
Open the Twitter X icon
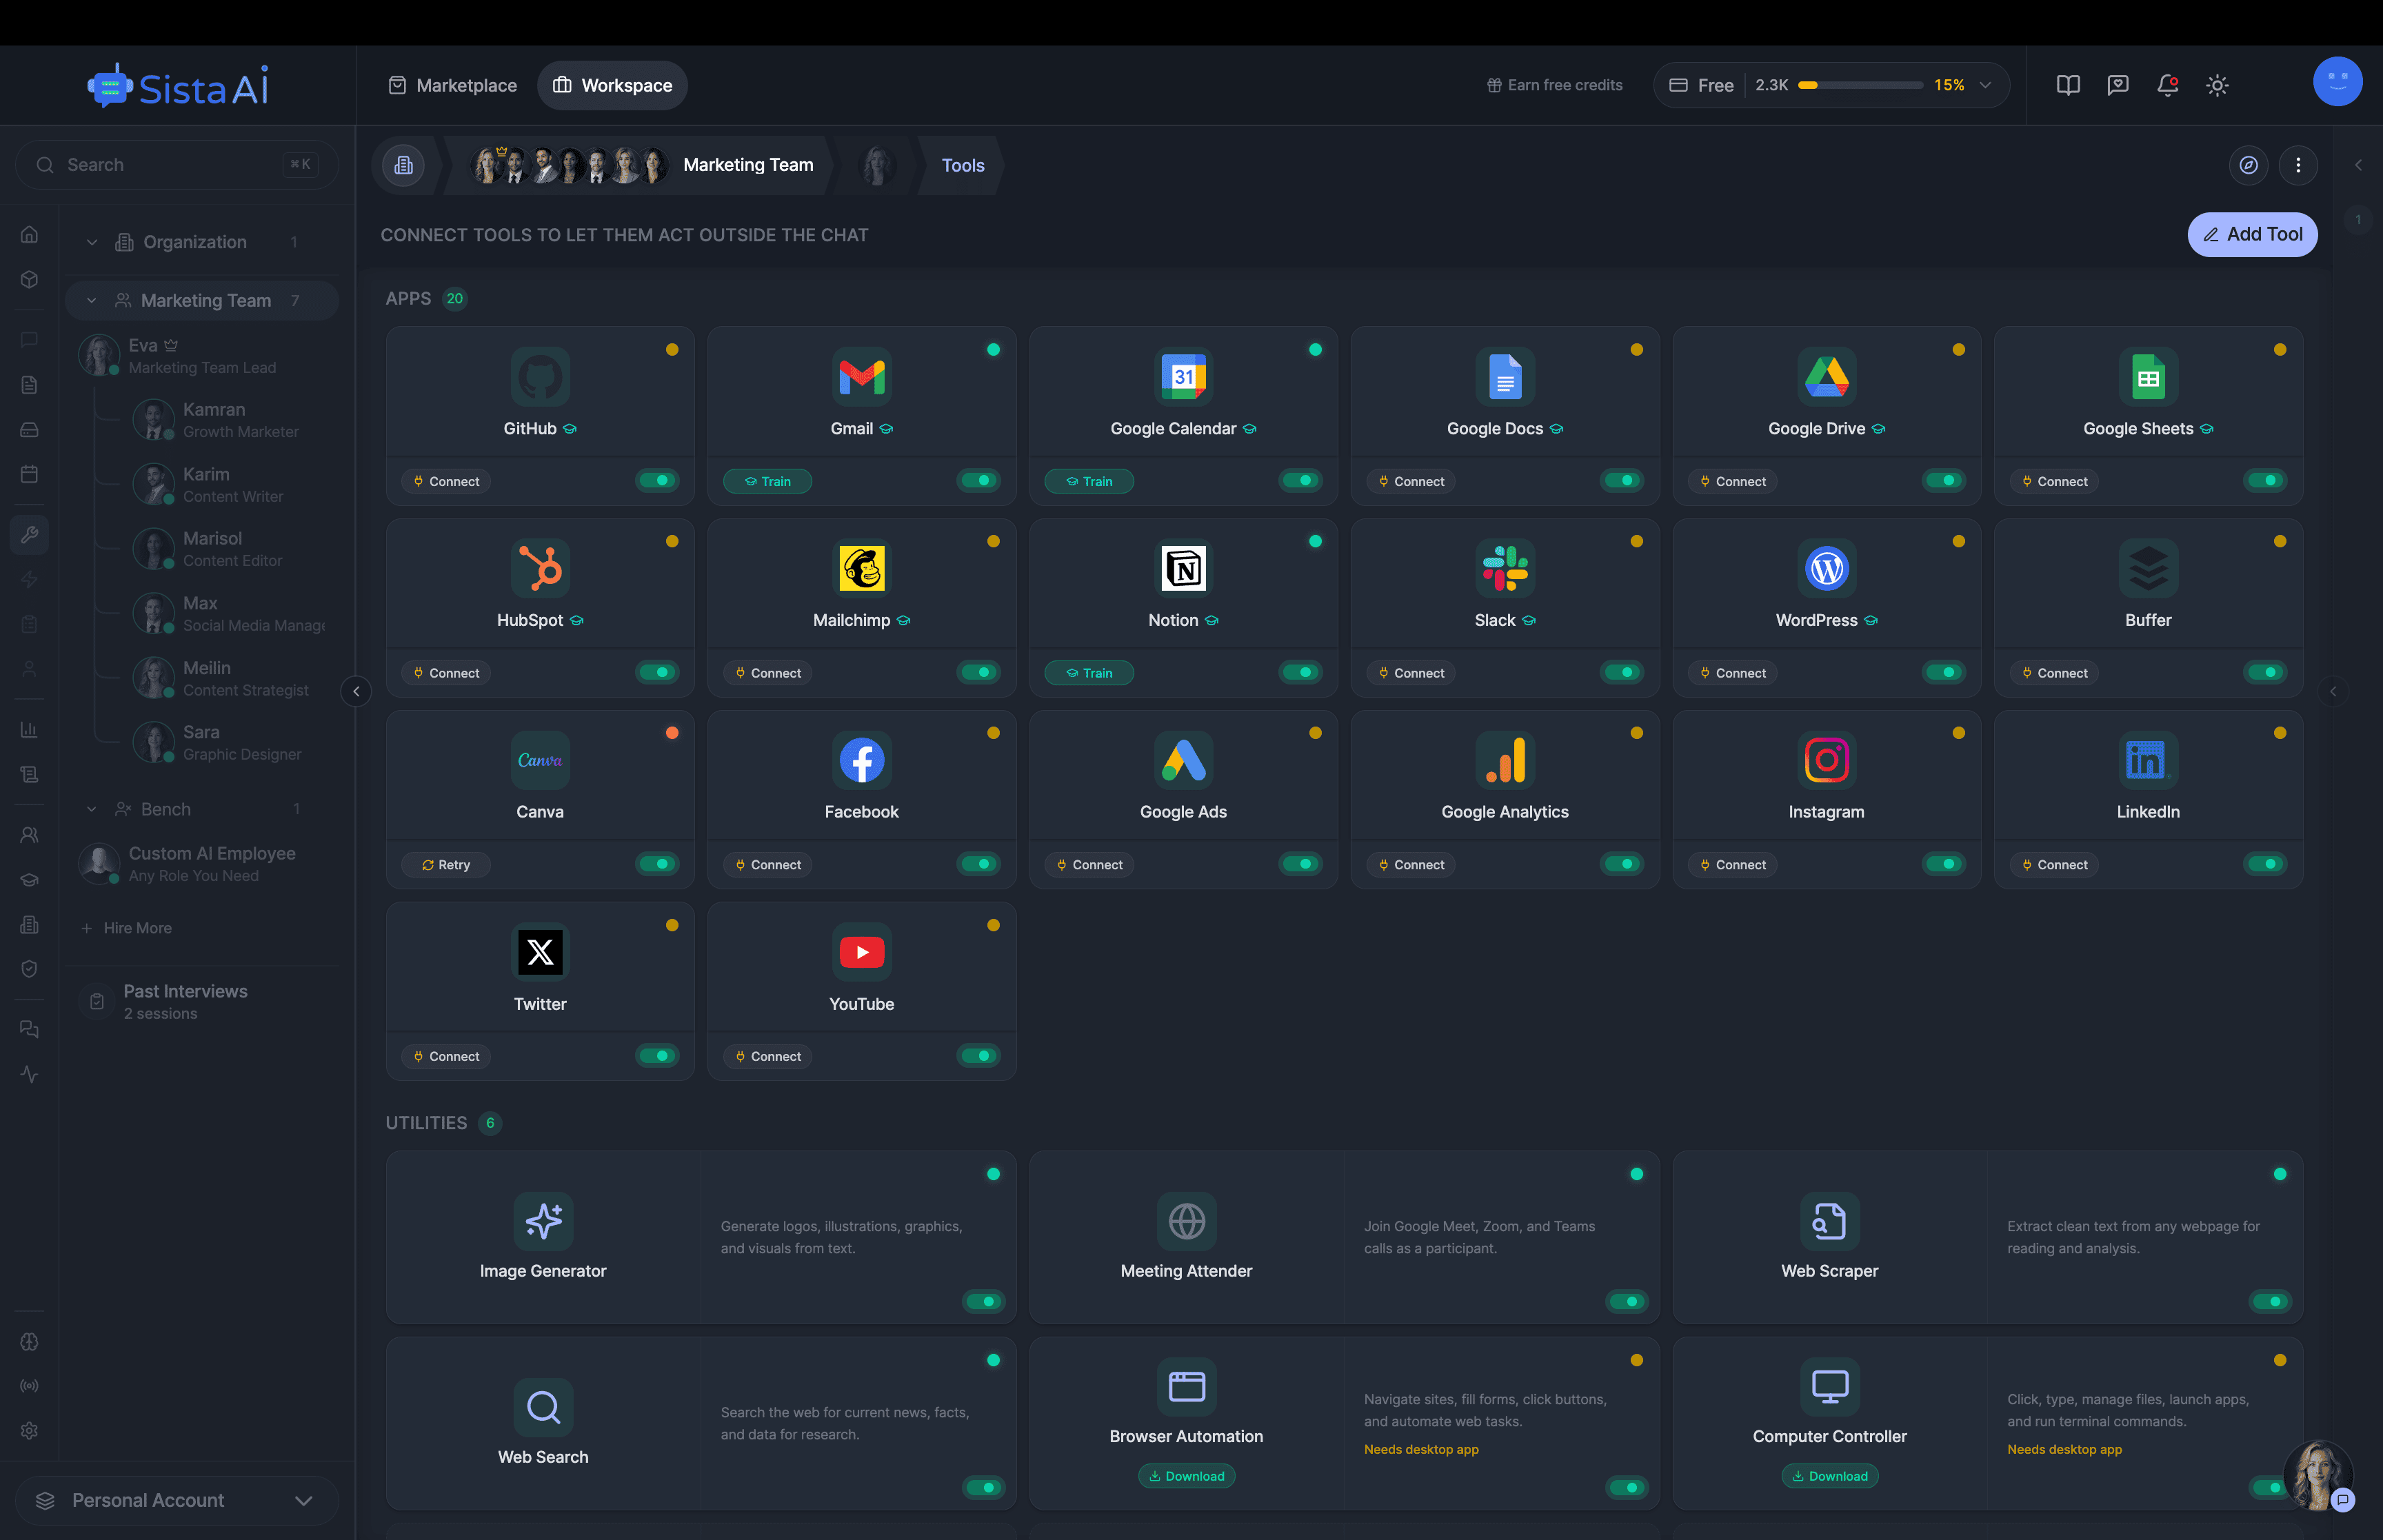[540, 952]
